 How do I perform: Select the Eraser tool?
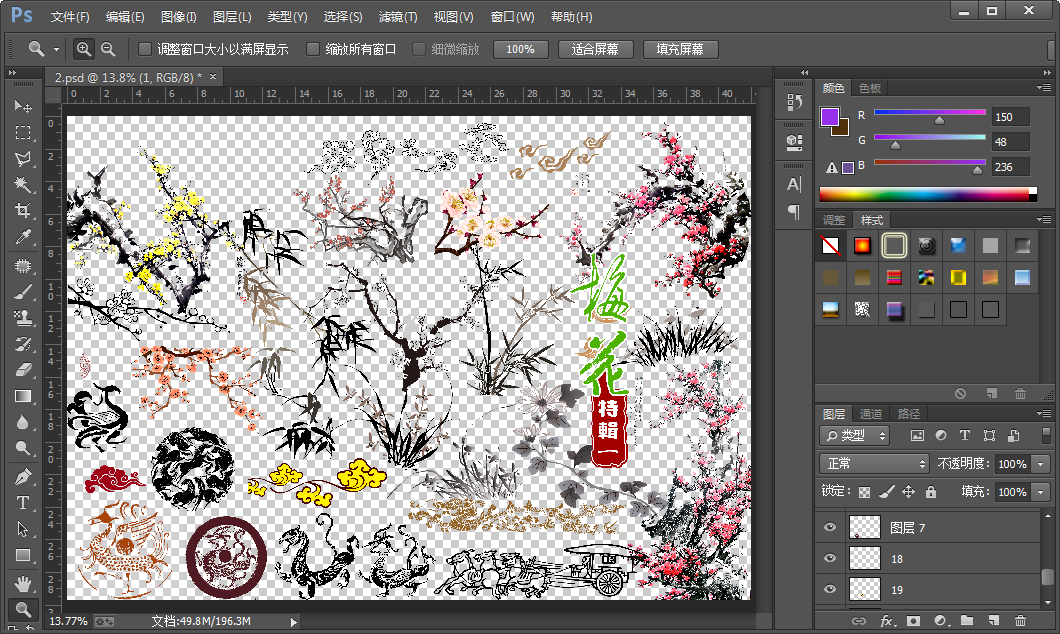click(x=22, y=370)
